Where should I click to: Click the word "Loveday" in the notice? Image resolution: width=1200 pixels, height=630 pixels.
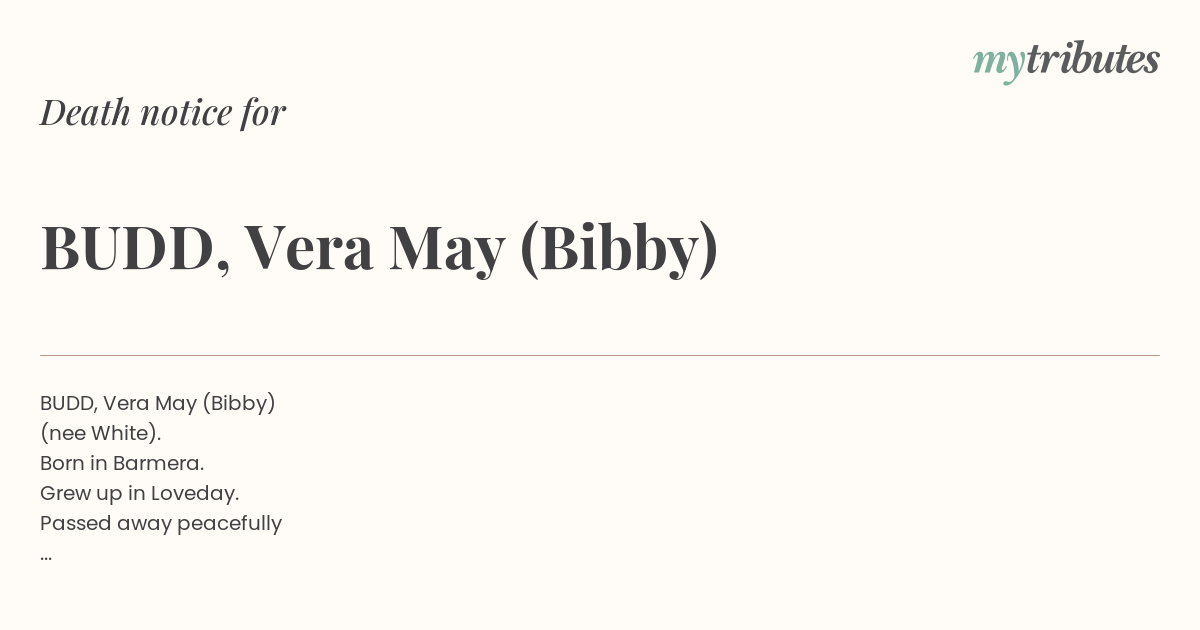pyautogui.click(x=192, y=494)
